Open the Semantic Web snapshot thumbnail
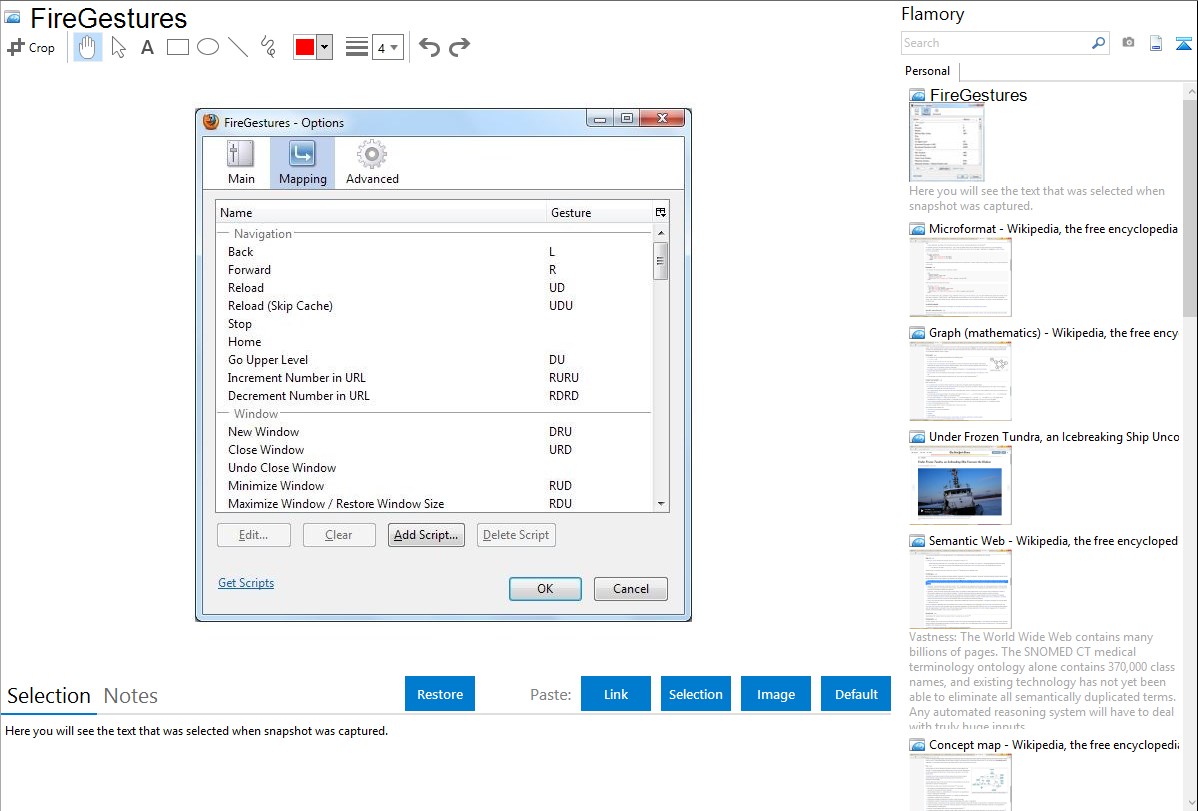1198x811 pixels. click(x=960, y=589)
